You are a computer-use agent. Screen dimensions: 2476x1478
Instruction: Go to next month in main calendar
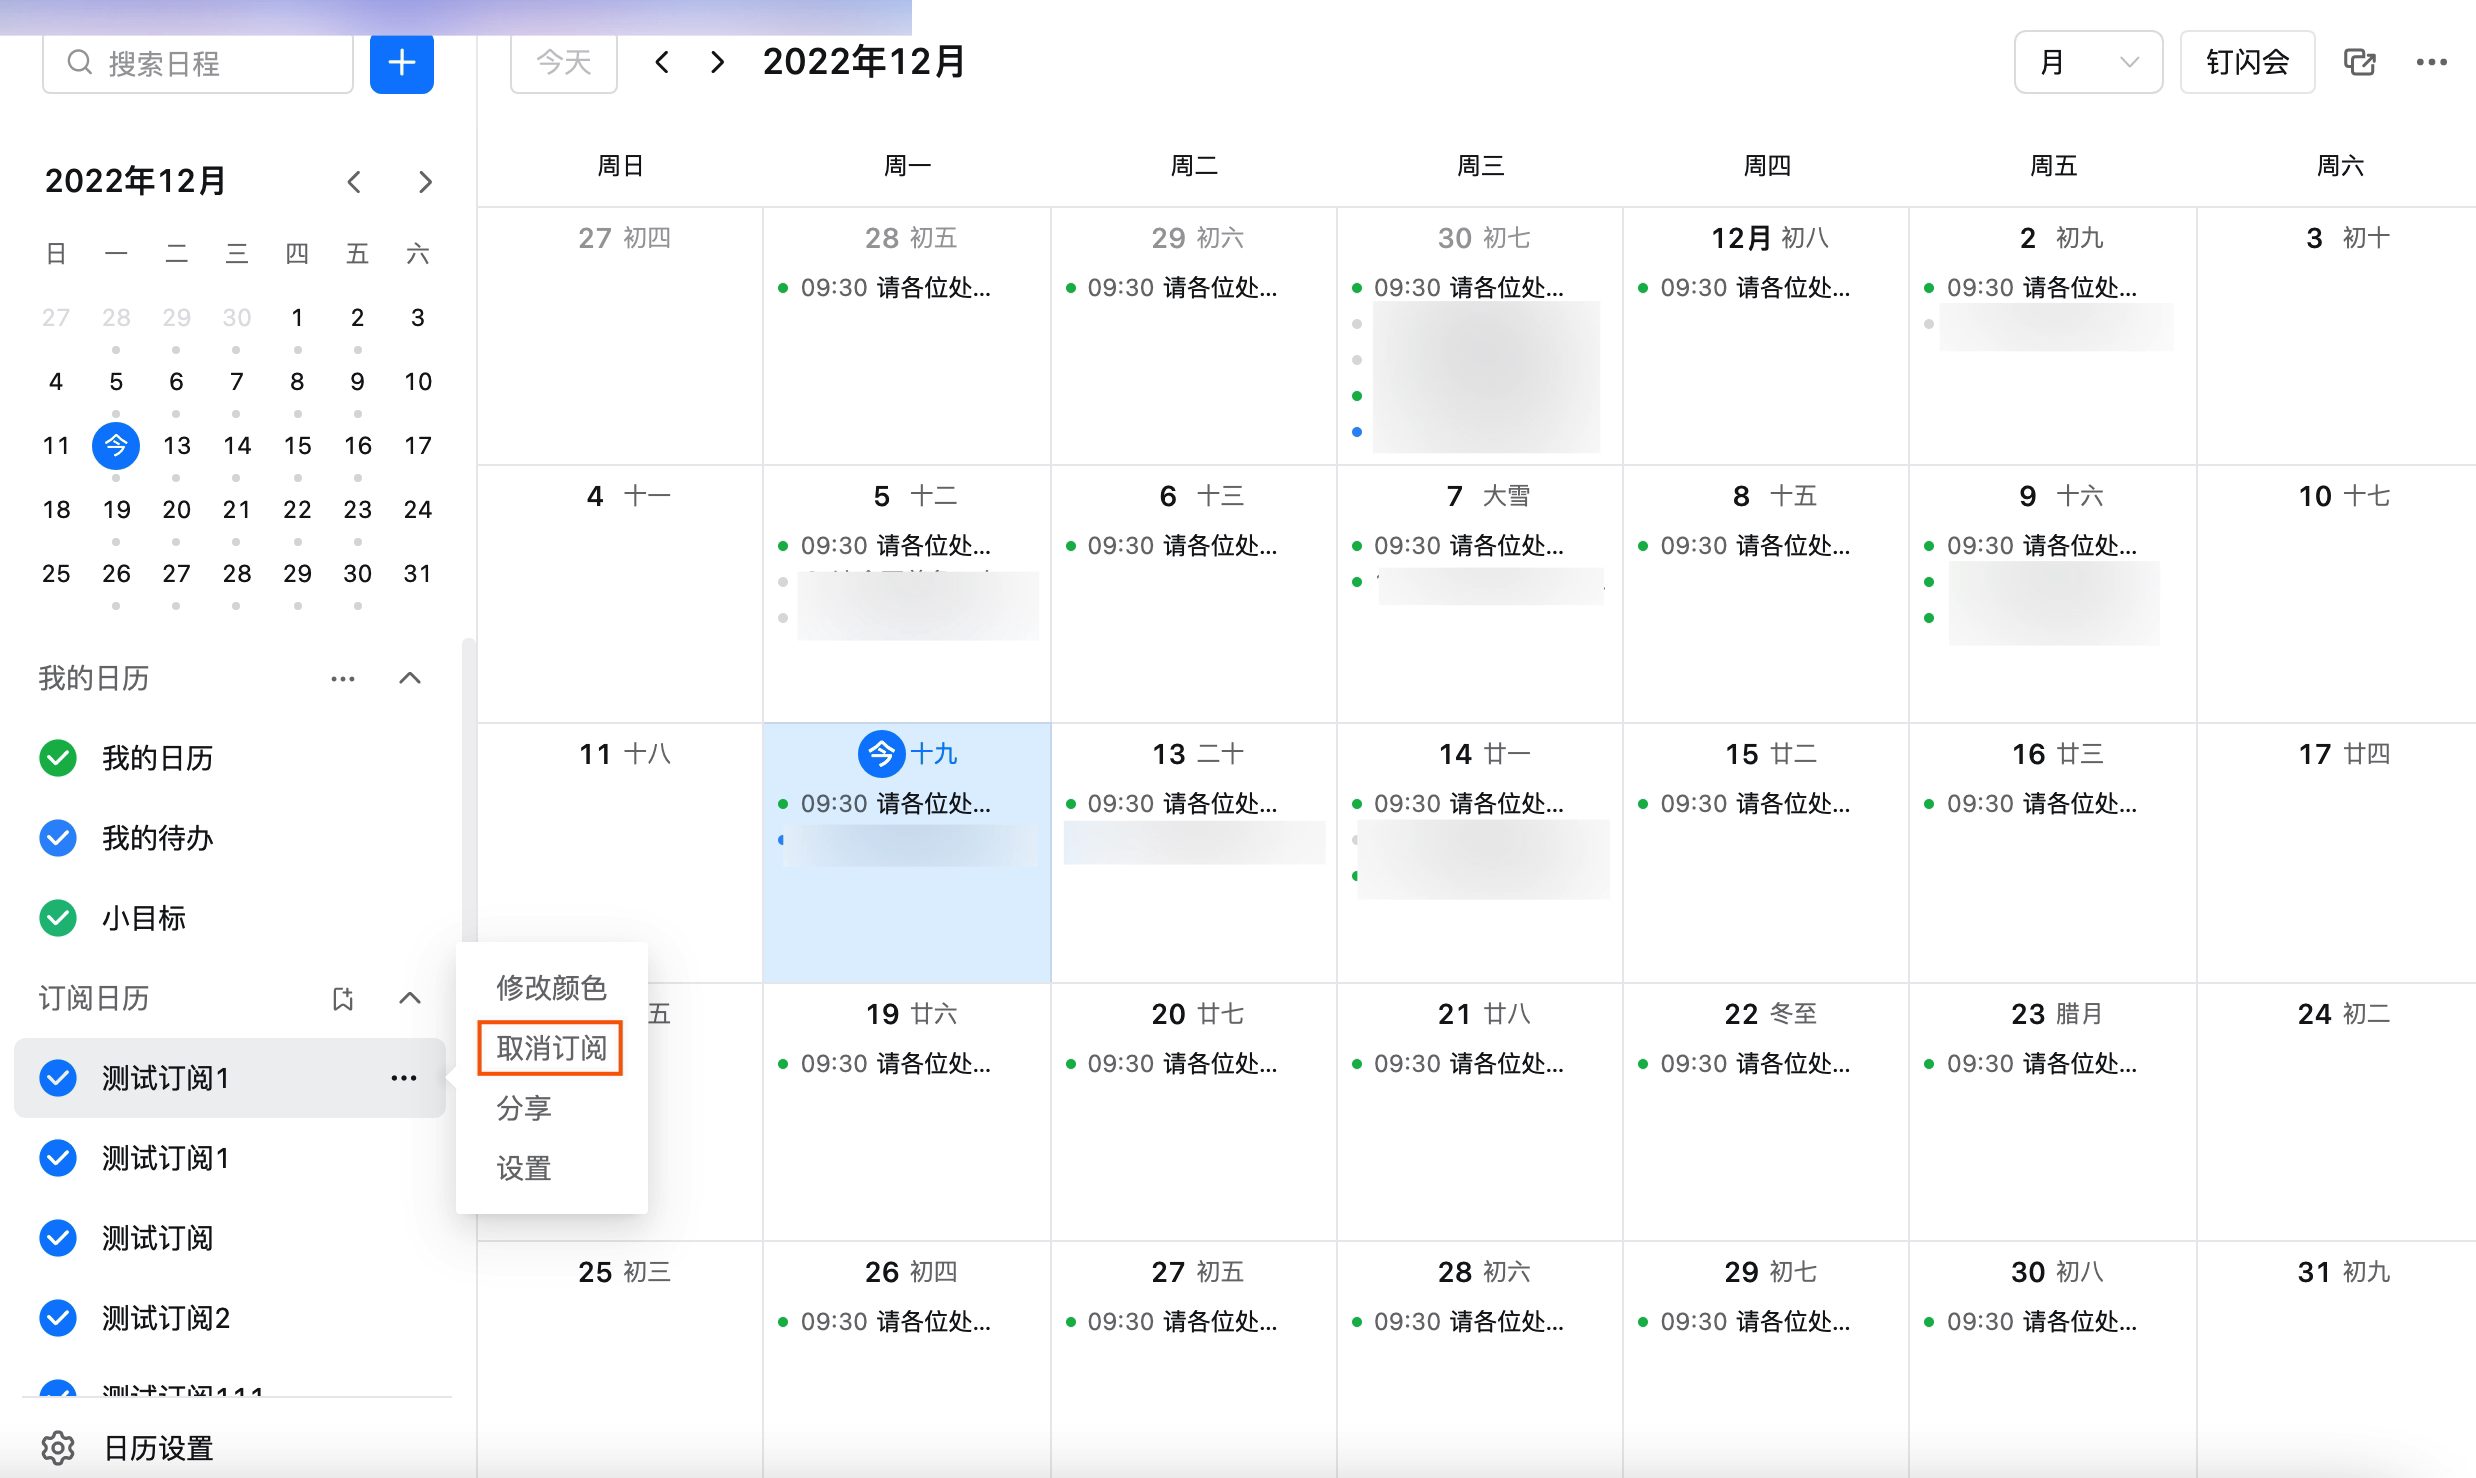click(717, 63)
